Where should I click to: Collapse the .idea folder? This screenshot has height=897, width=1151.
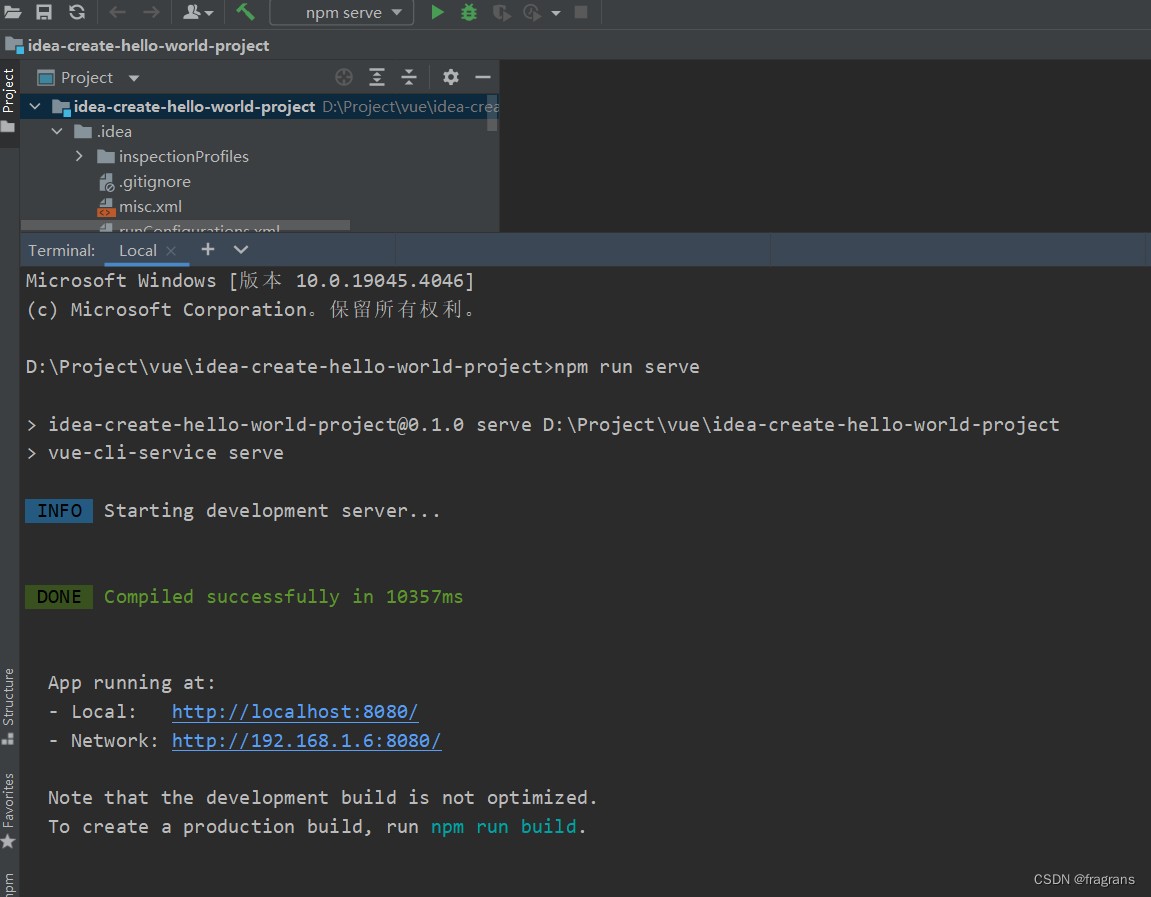coord(57,131)
